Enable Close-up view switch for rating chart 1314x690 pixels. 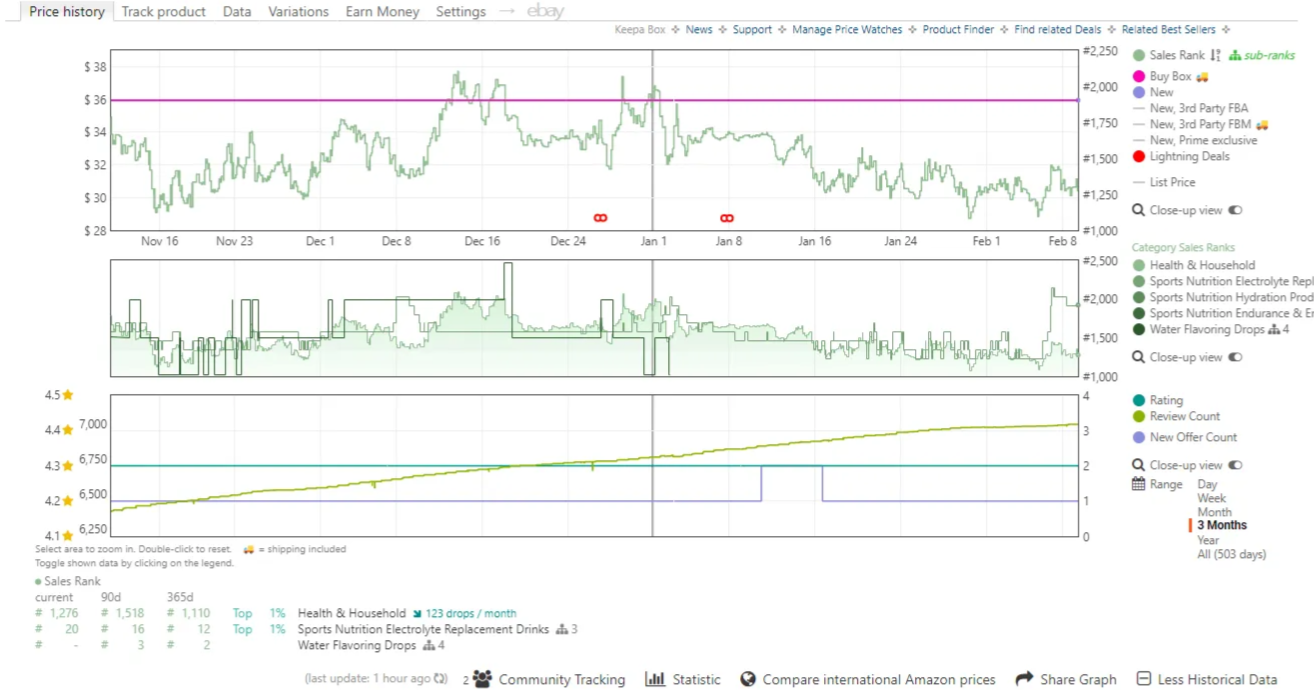[1235, 465]
